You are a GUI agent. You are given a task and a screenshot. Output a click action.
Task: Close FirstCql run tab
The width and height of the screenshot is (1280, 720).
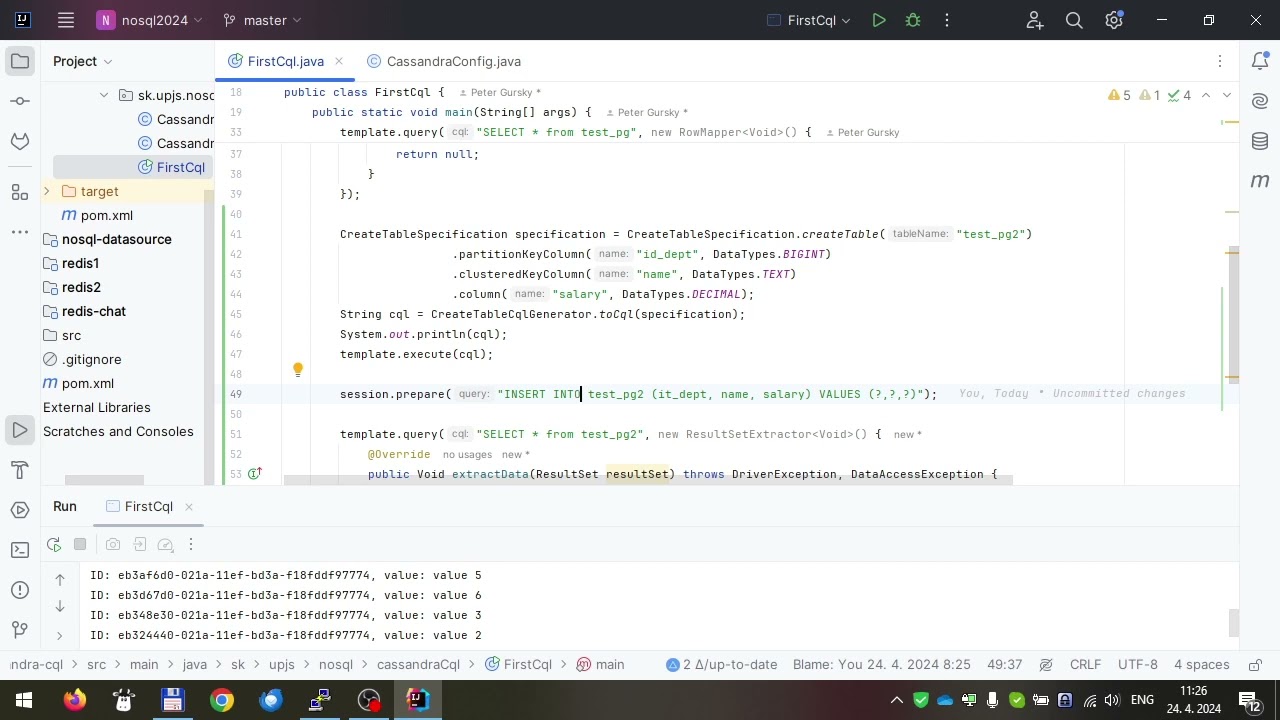(x=188, y=506)
